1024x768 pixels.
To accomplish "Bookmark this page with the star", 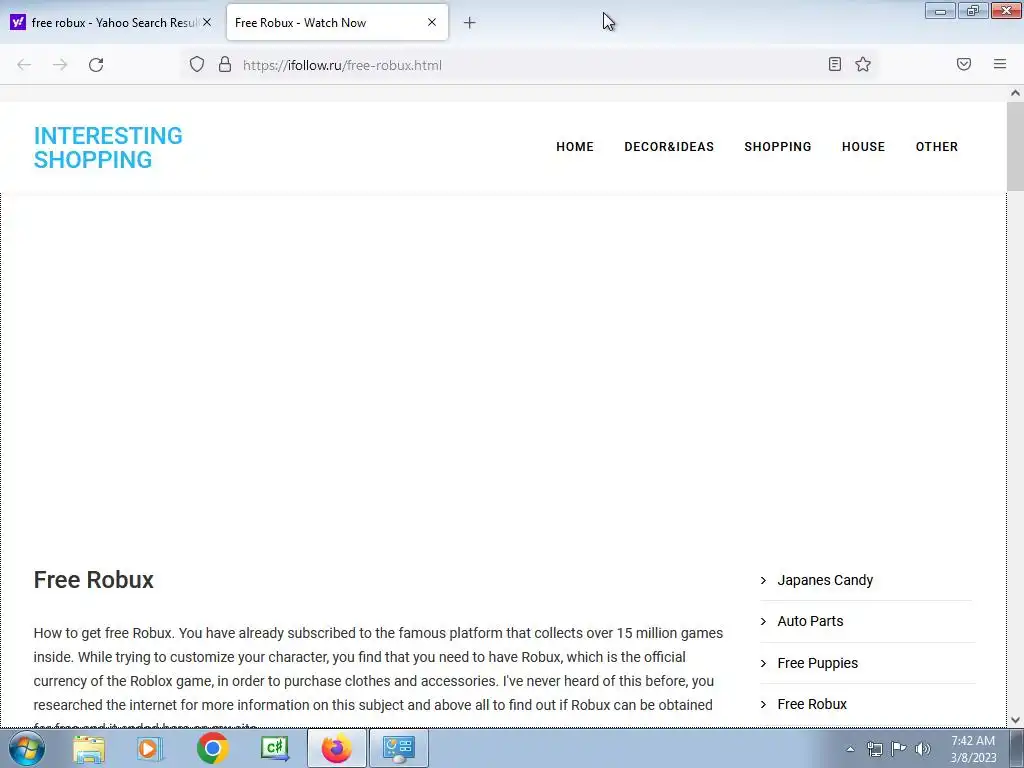I will (x=863, y=64).
